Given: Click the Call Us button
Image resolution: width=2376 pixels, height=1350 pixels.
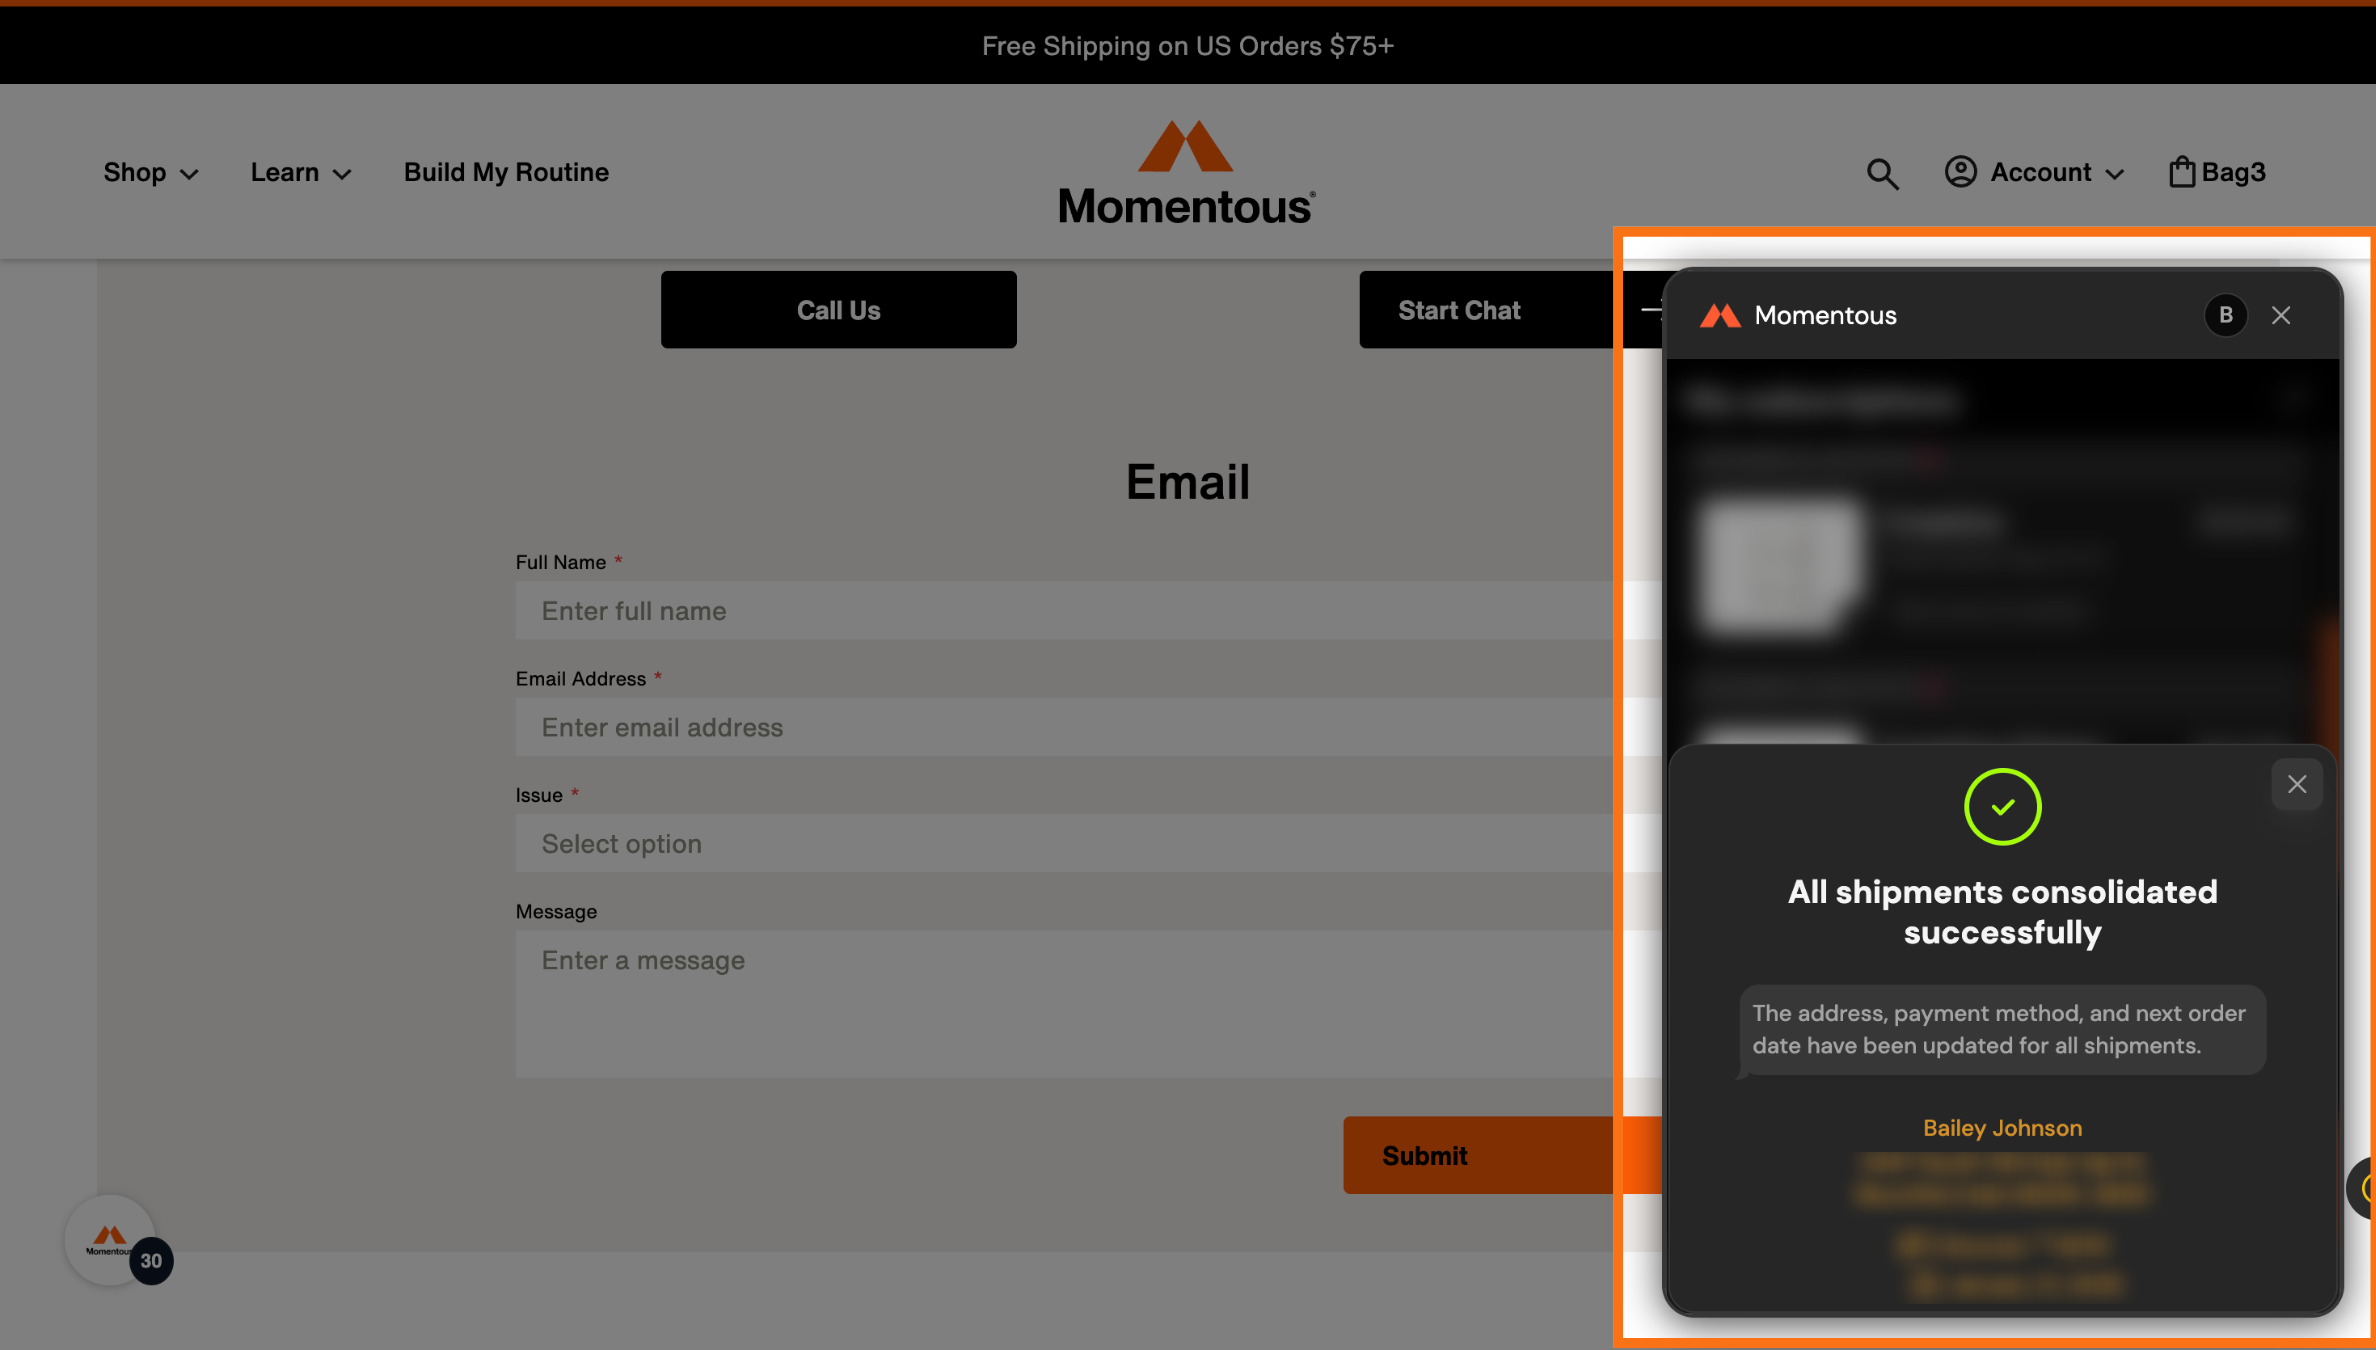Looking at the screenshot, I should tap(838, 310).
